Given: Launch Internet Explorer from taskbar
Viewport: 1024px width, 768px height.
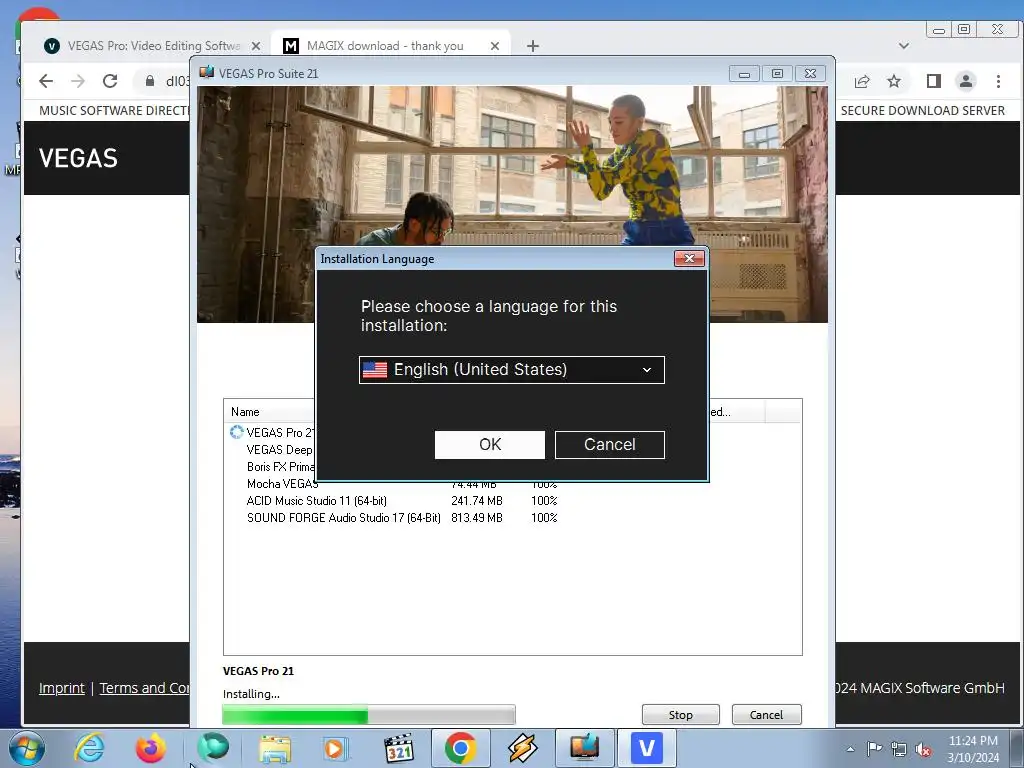Looking at the screenshot, I should 89,748.
